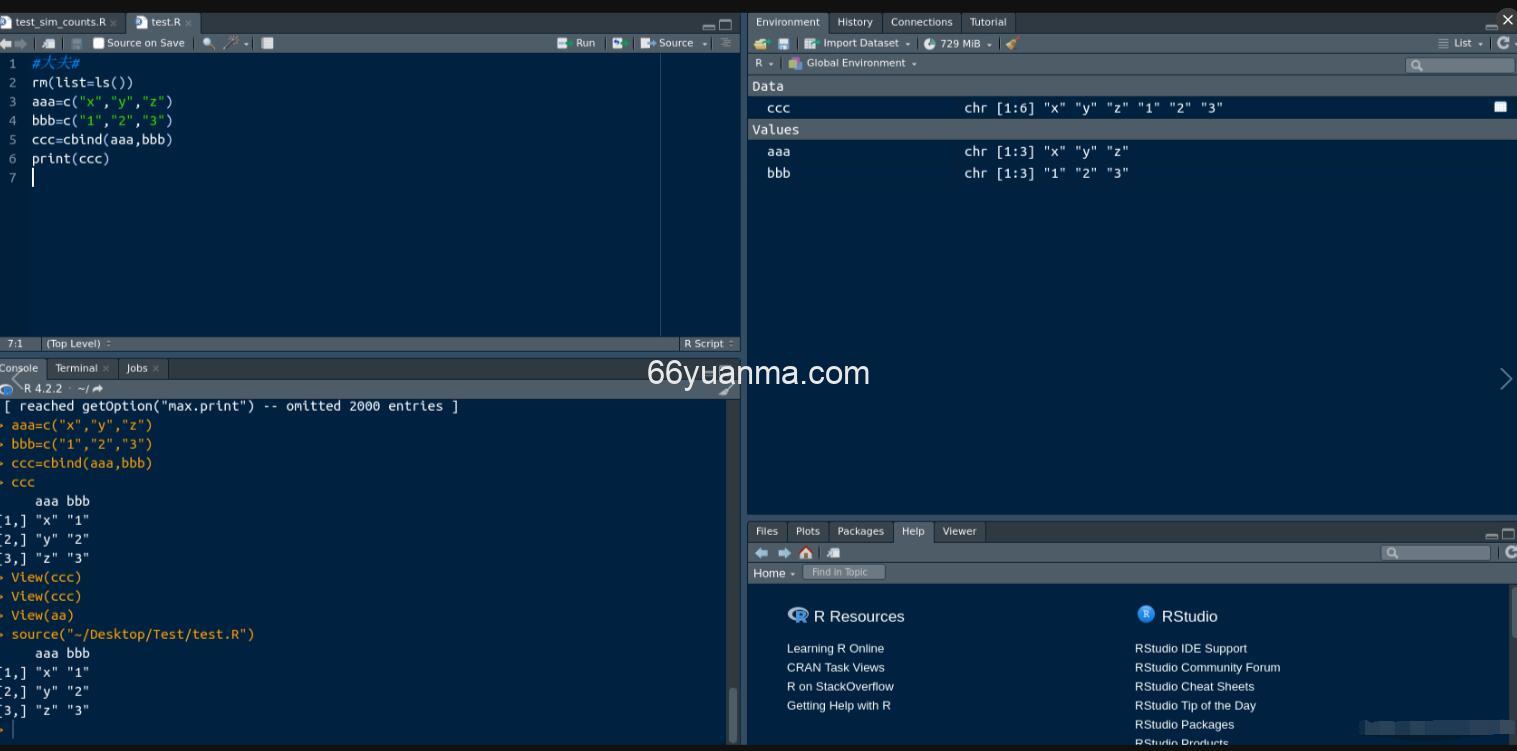Image resolution: width=1517 pixels, height=751 pixels.
Task: Click the Find in Topic field
Action: click(x=843, y=572)
